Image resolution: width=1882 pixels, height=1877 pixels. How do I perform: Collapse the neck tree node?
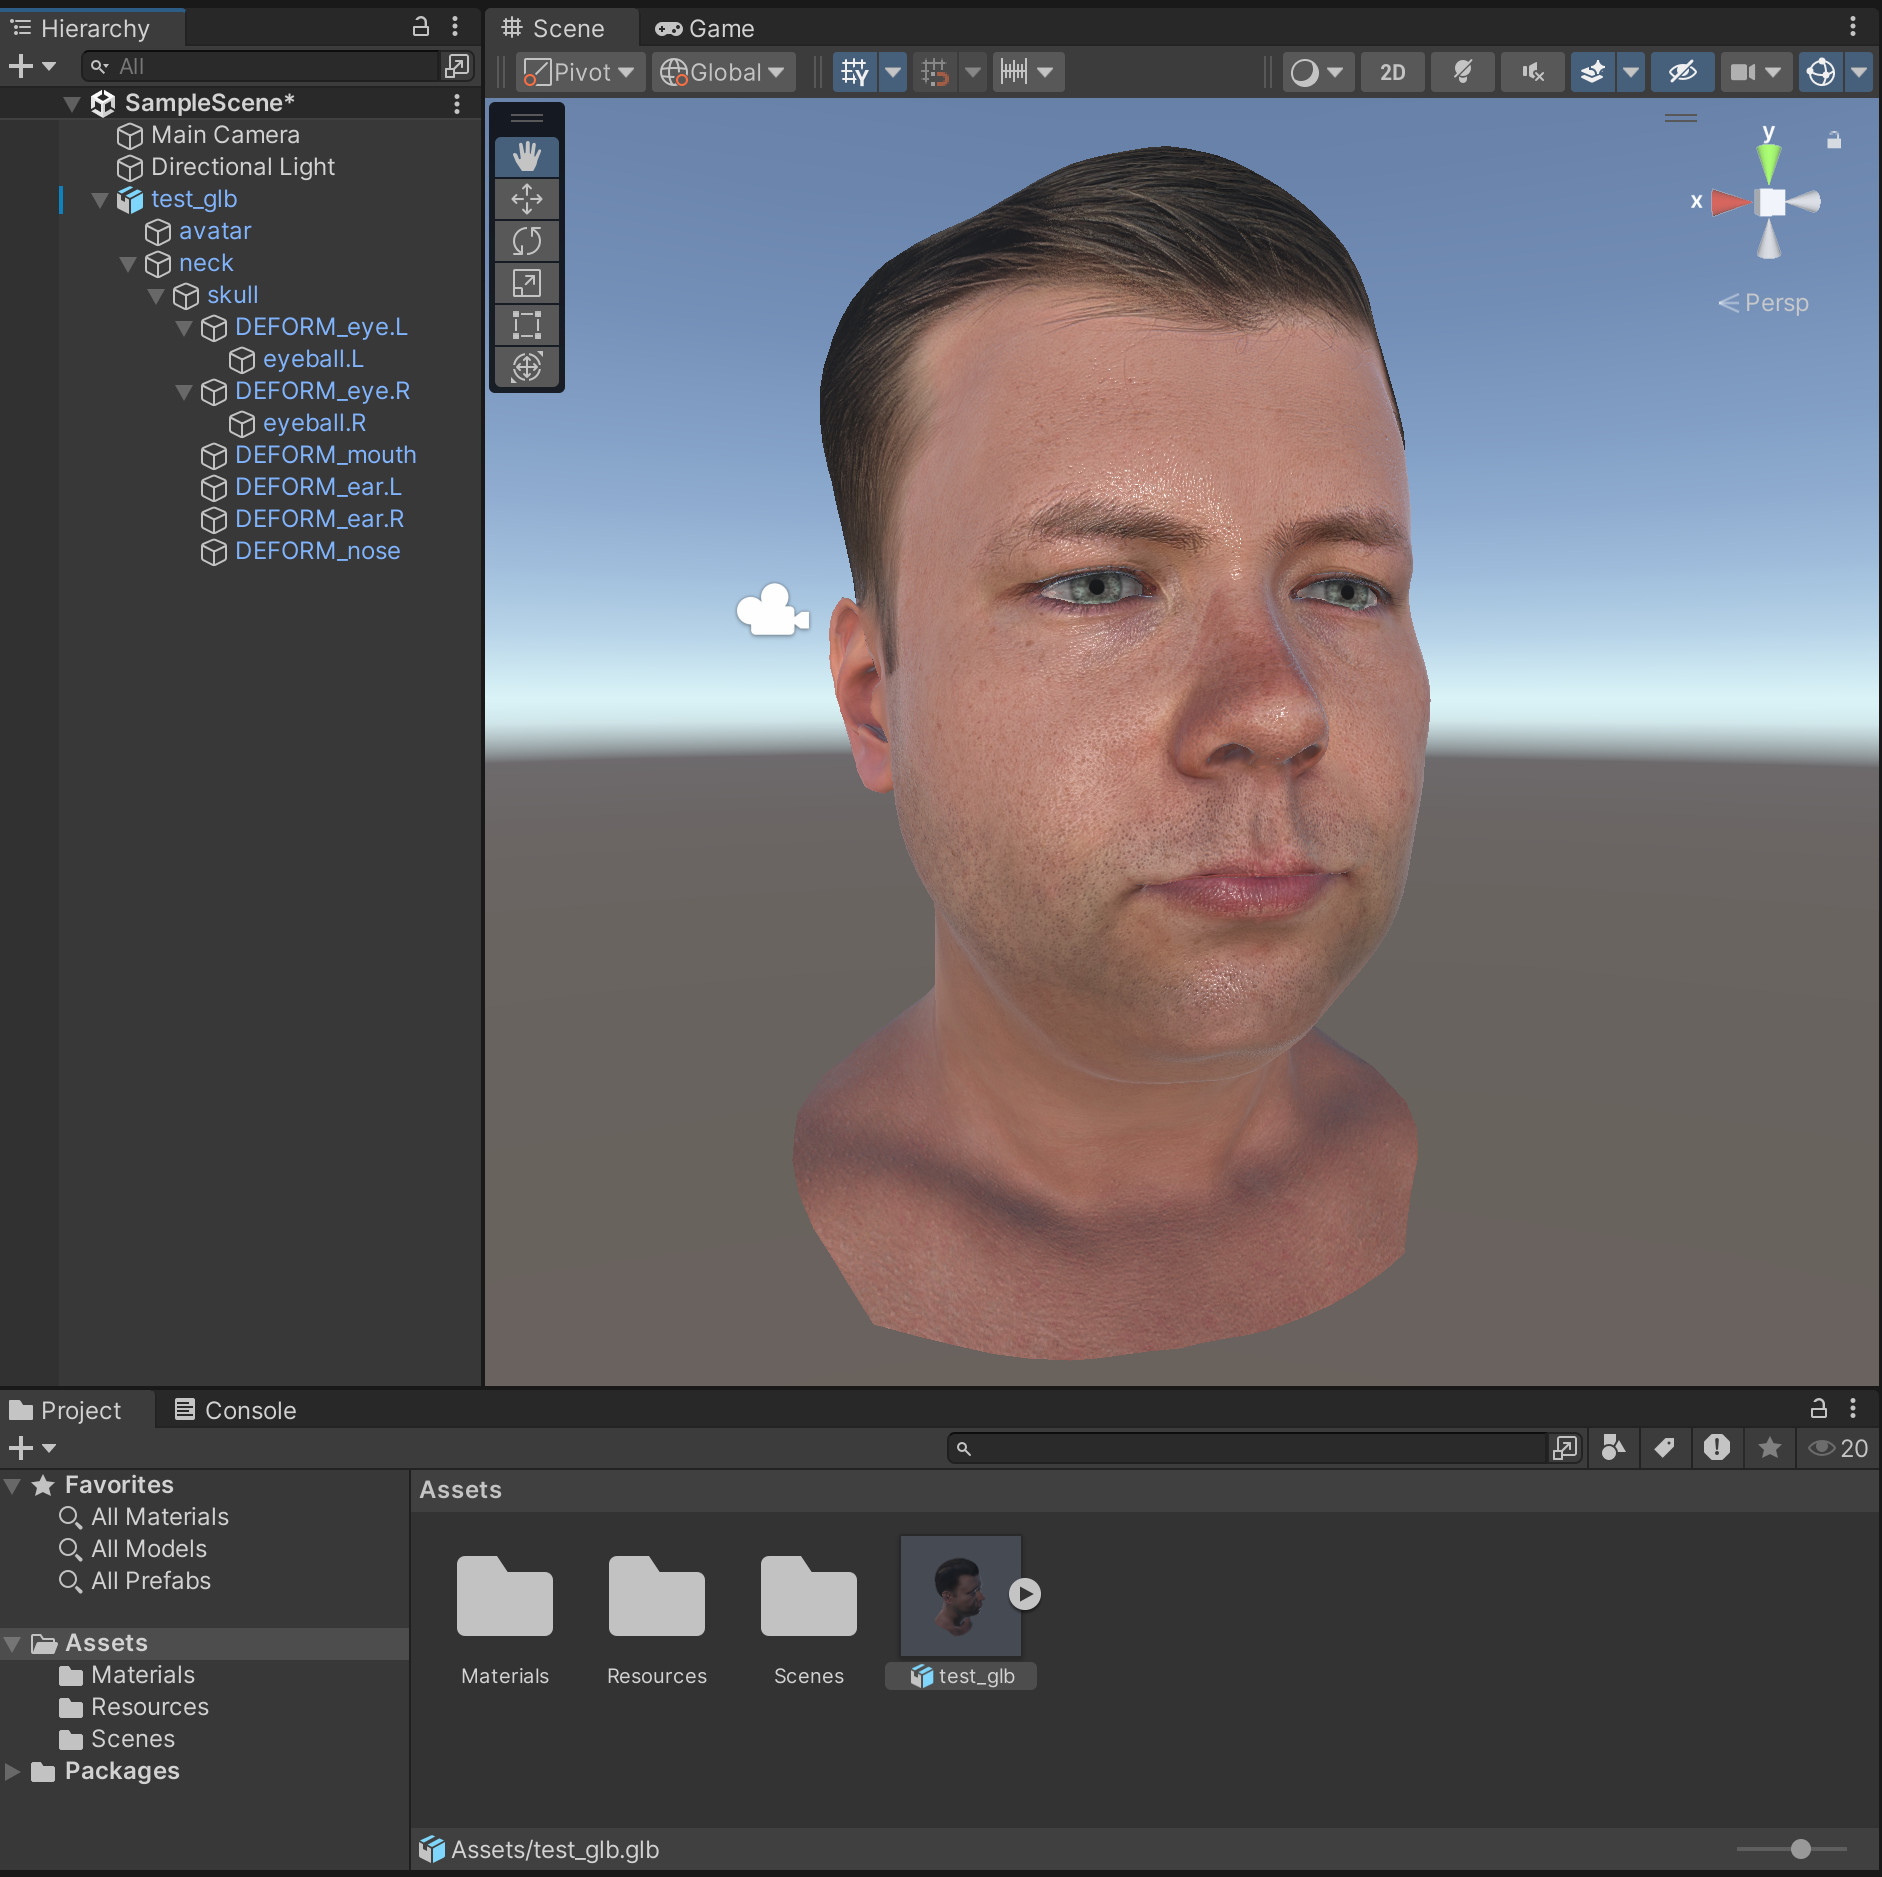tap(128, 264)
